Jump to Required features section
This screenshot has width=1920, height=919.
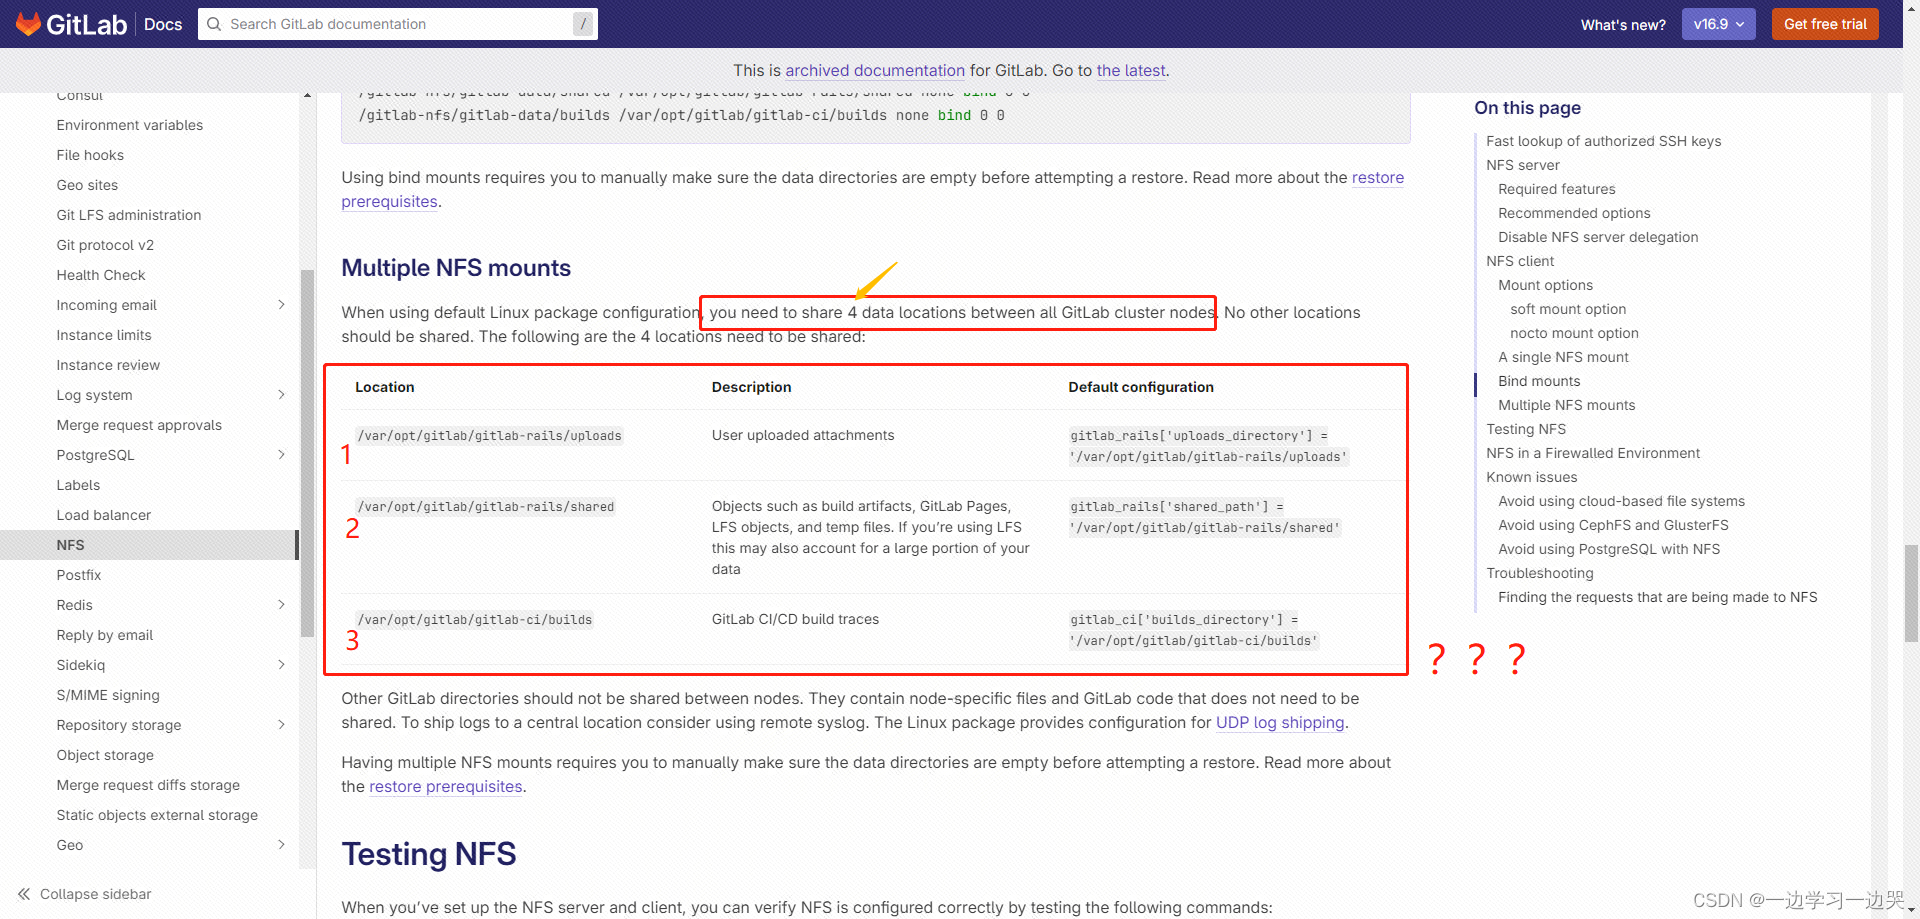(x=1556, y=189)
